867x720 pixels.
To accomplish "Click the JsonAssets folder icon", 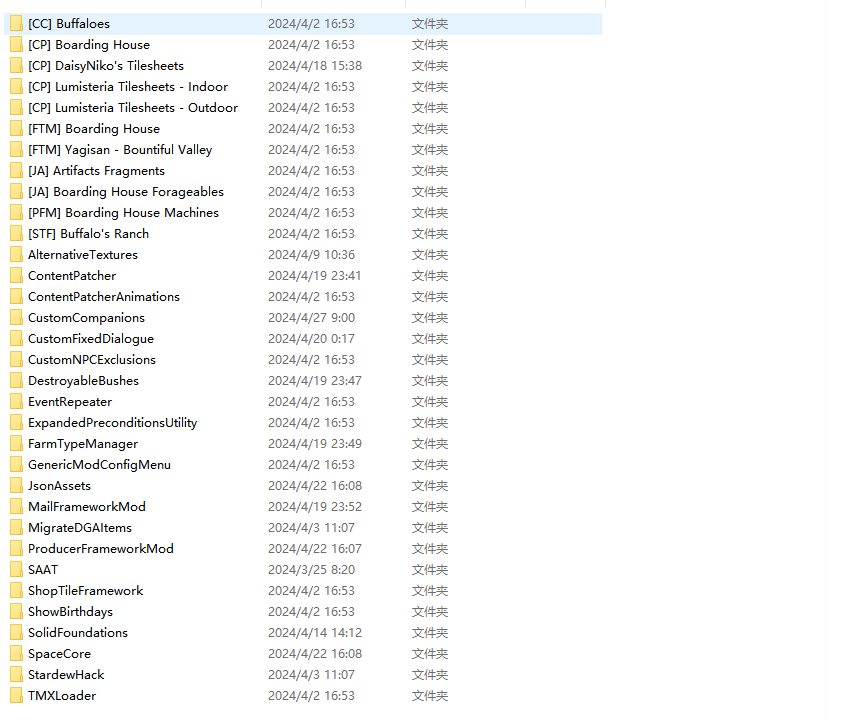I will pyautogui.click(x=17, y=486).
